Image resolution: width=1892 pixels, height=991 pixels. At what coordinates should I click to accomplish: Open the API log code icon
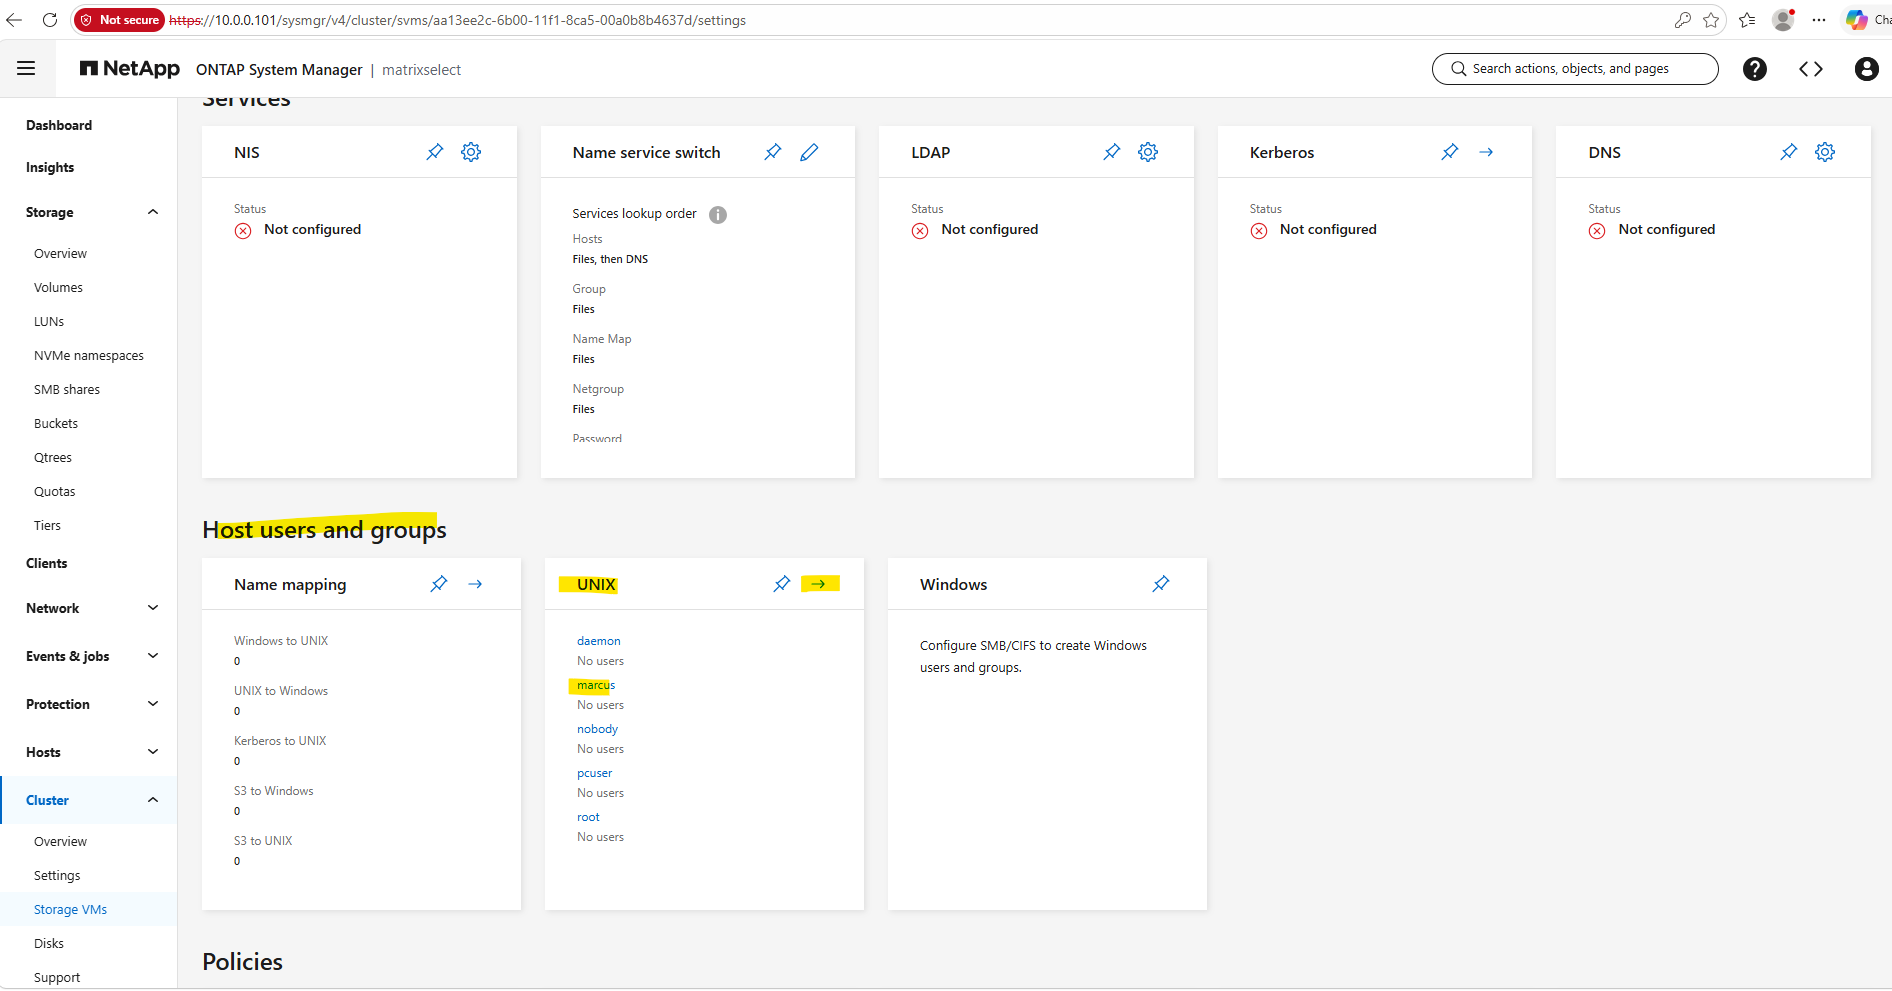click(1811, 69)
